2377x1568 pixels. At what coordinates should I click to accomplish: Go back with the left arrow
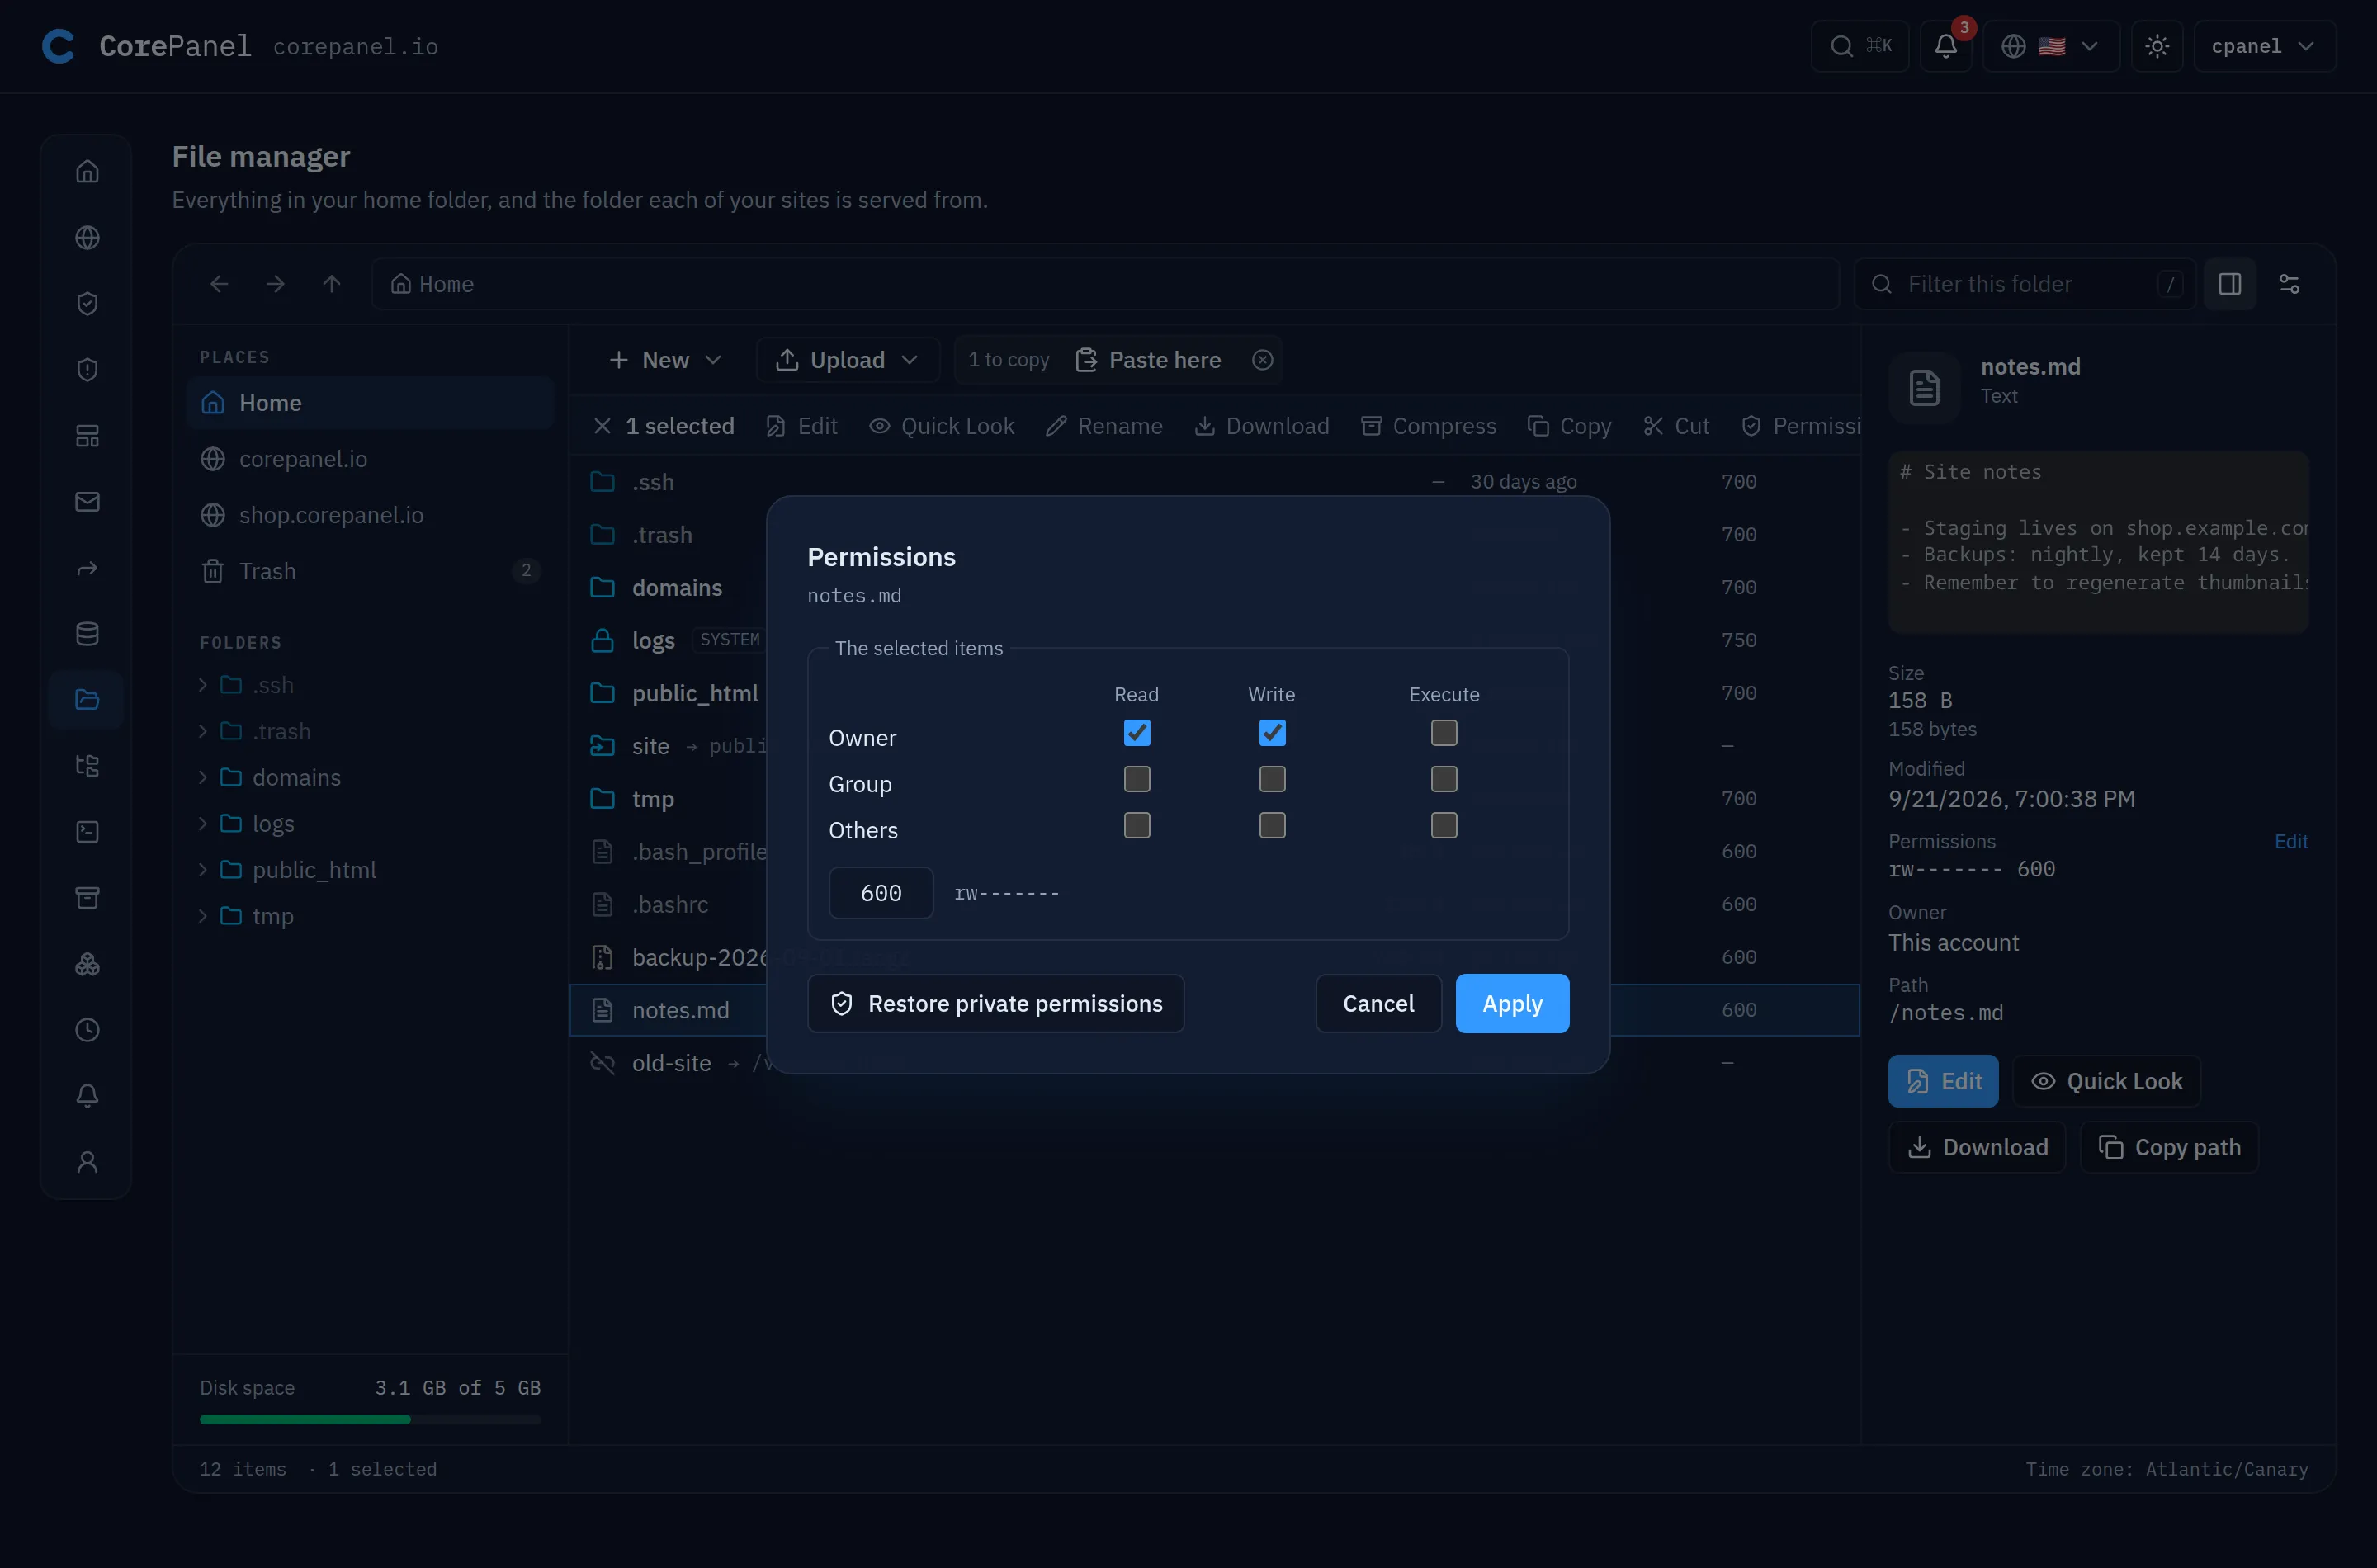[219, 284]
